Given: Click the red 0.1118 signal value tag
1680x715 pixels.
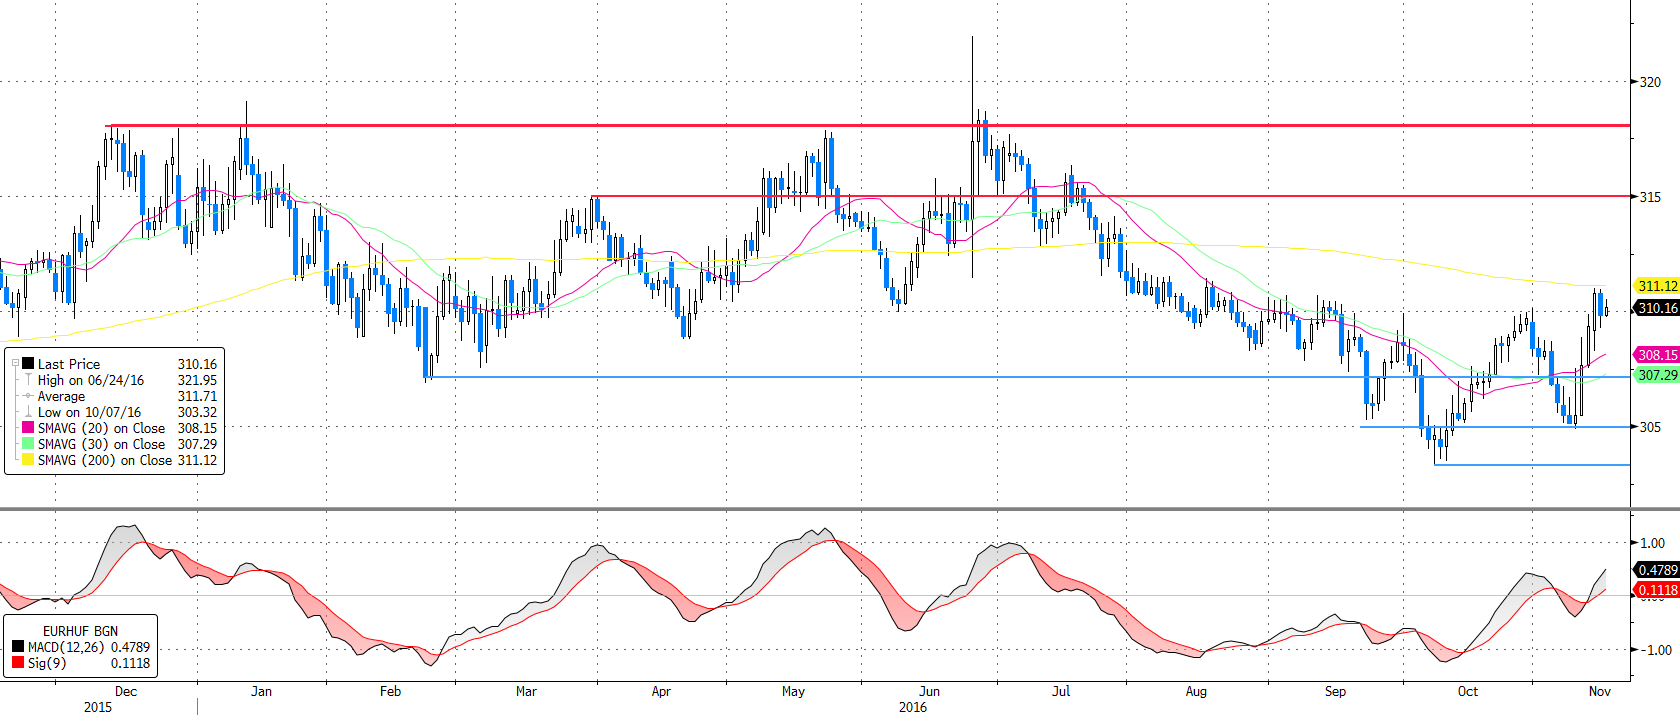Looking at the screenshot, I should coord(1657,590).
